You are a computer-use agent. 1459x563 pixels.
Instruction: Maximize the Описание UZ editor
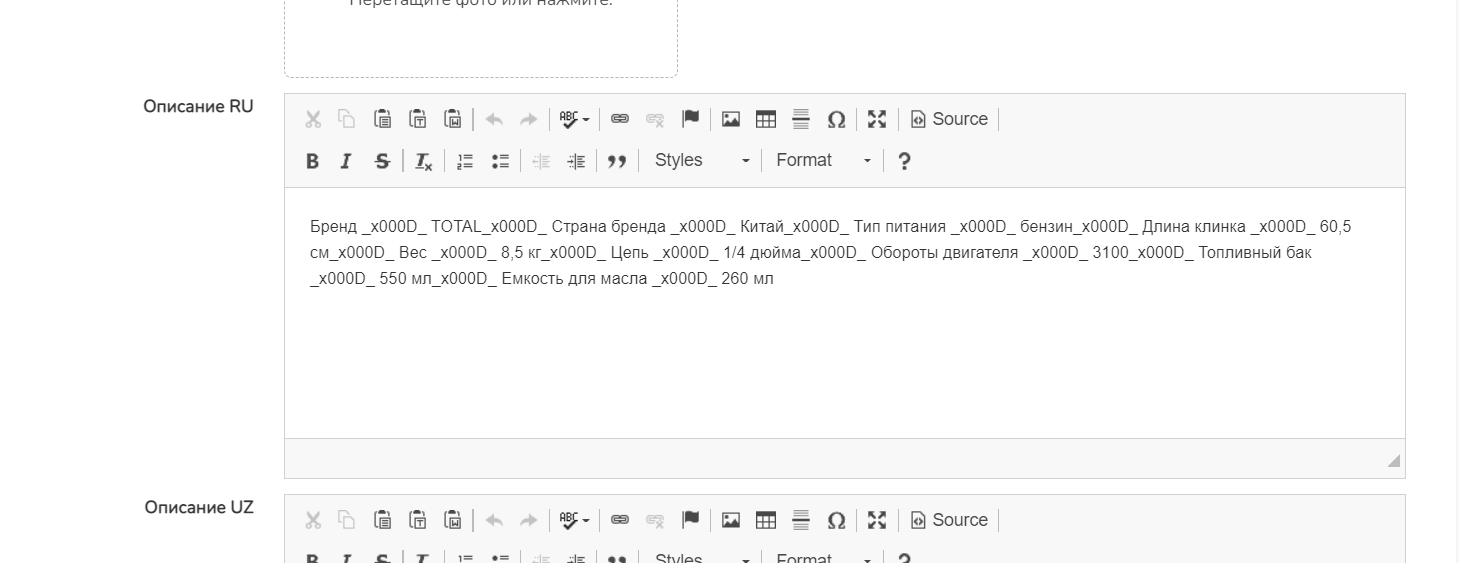877,521
